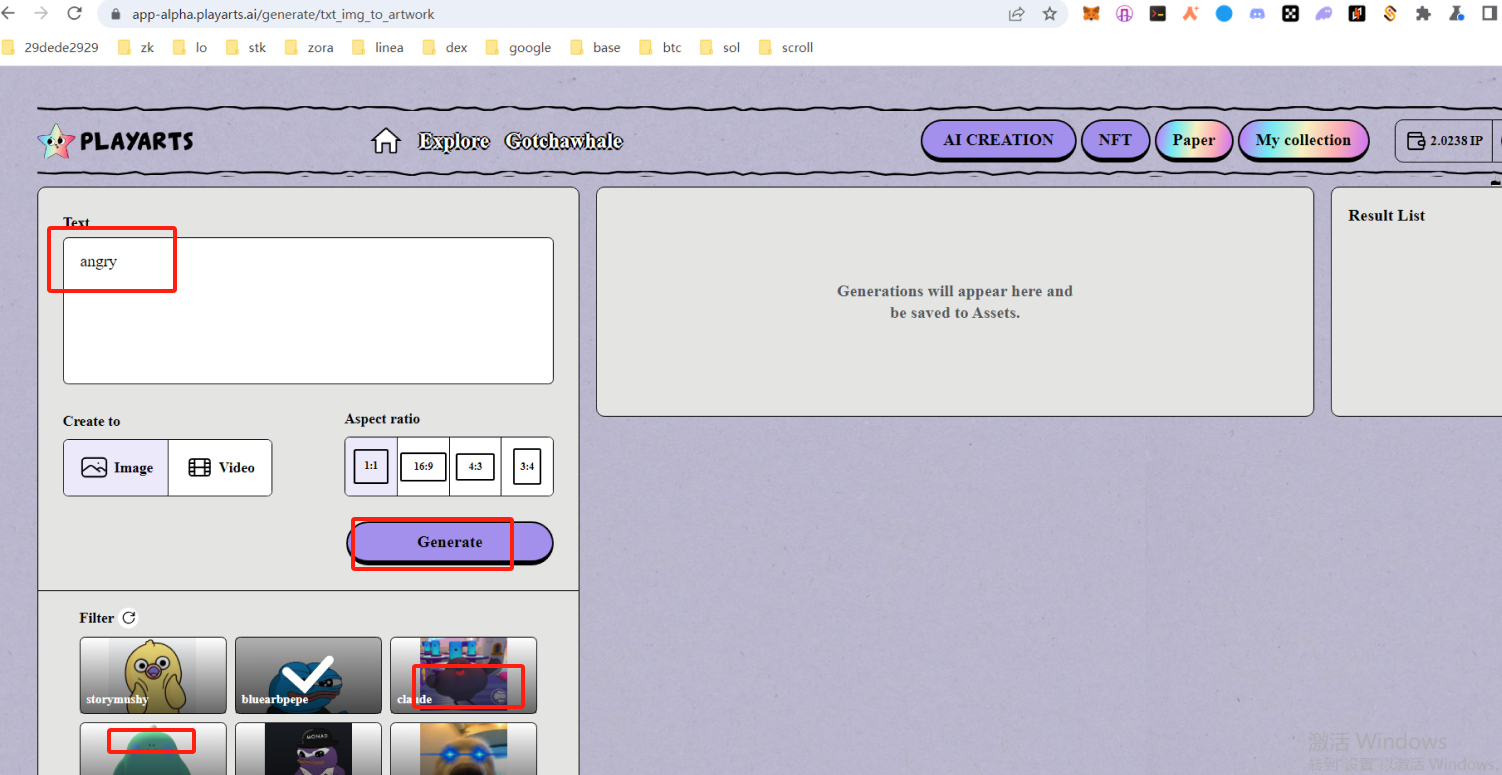
Task: Open the terminal prompt extension
Action: tap(1158, 14)
